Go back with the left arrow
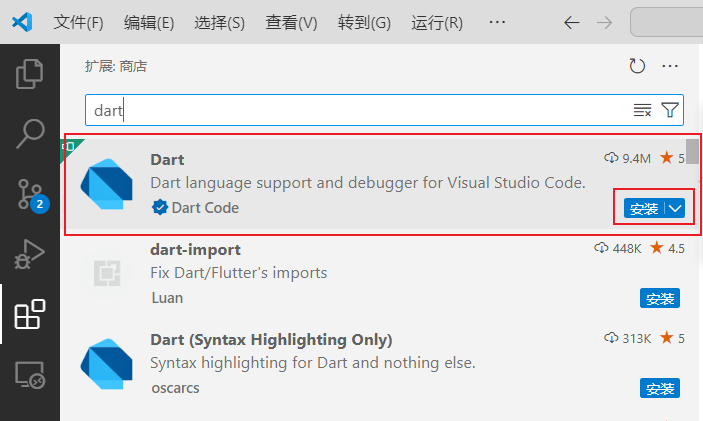This screenshot has height=421, width=703. 572,22
